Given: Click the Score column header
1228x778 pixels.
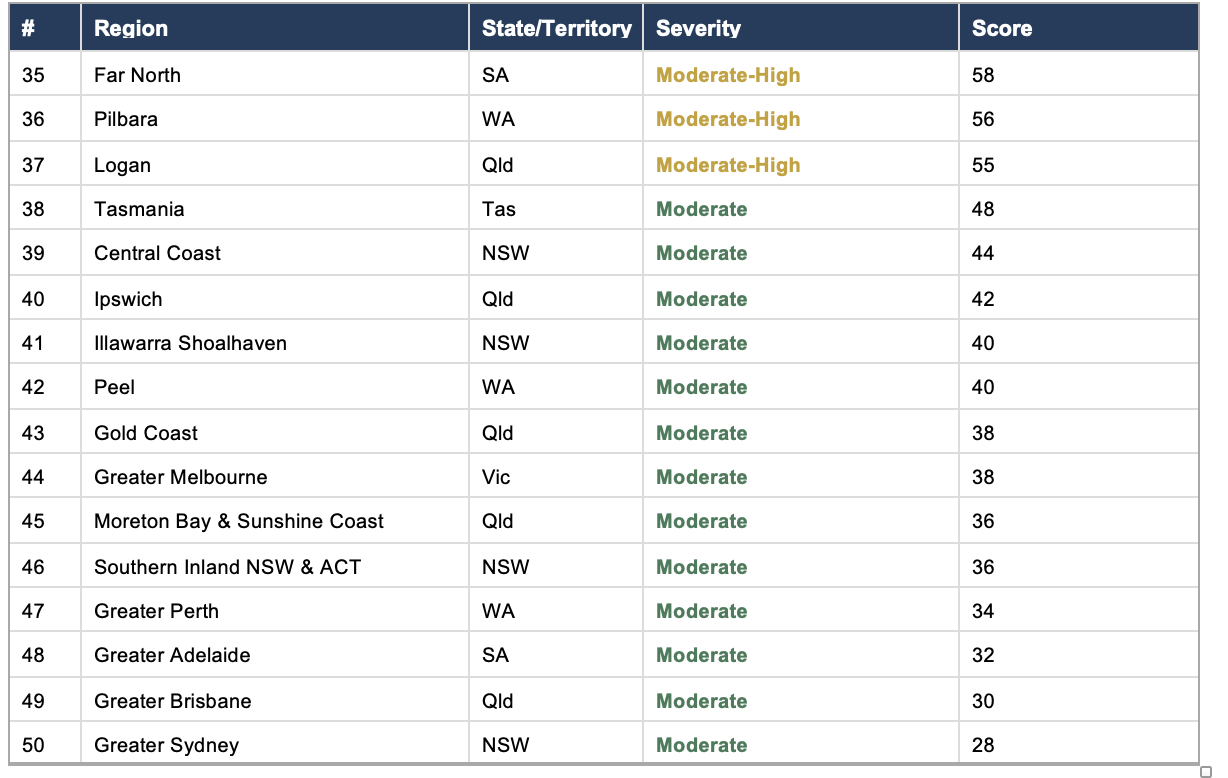Looking at the screenshot, I should point(1079,28).
